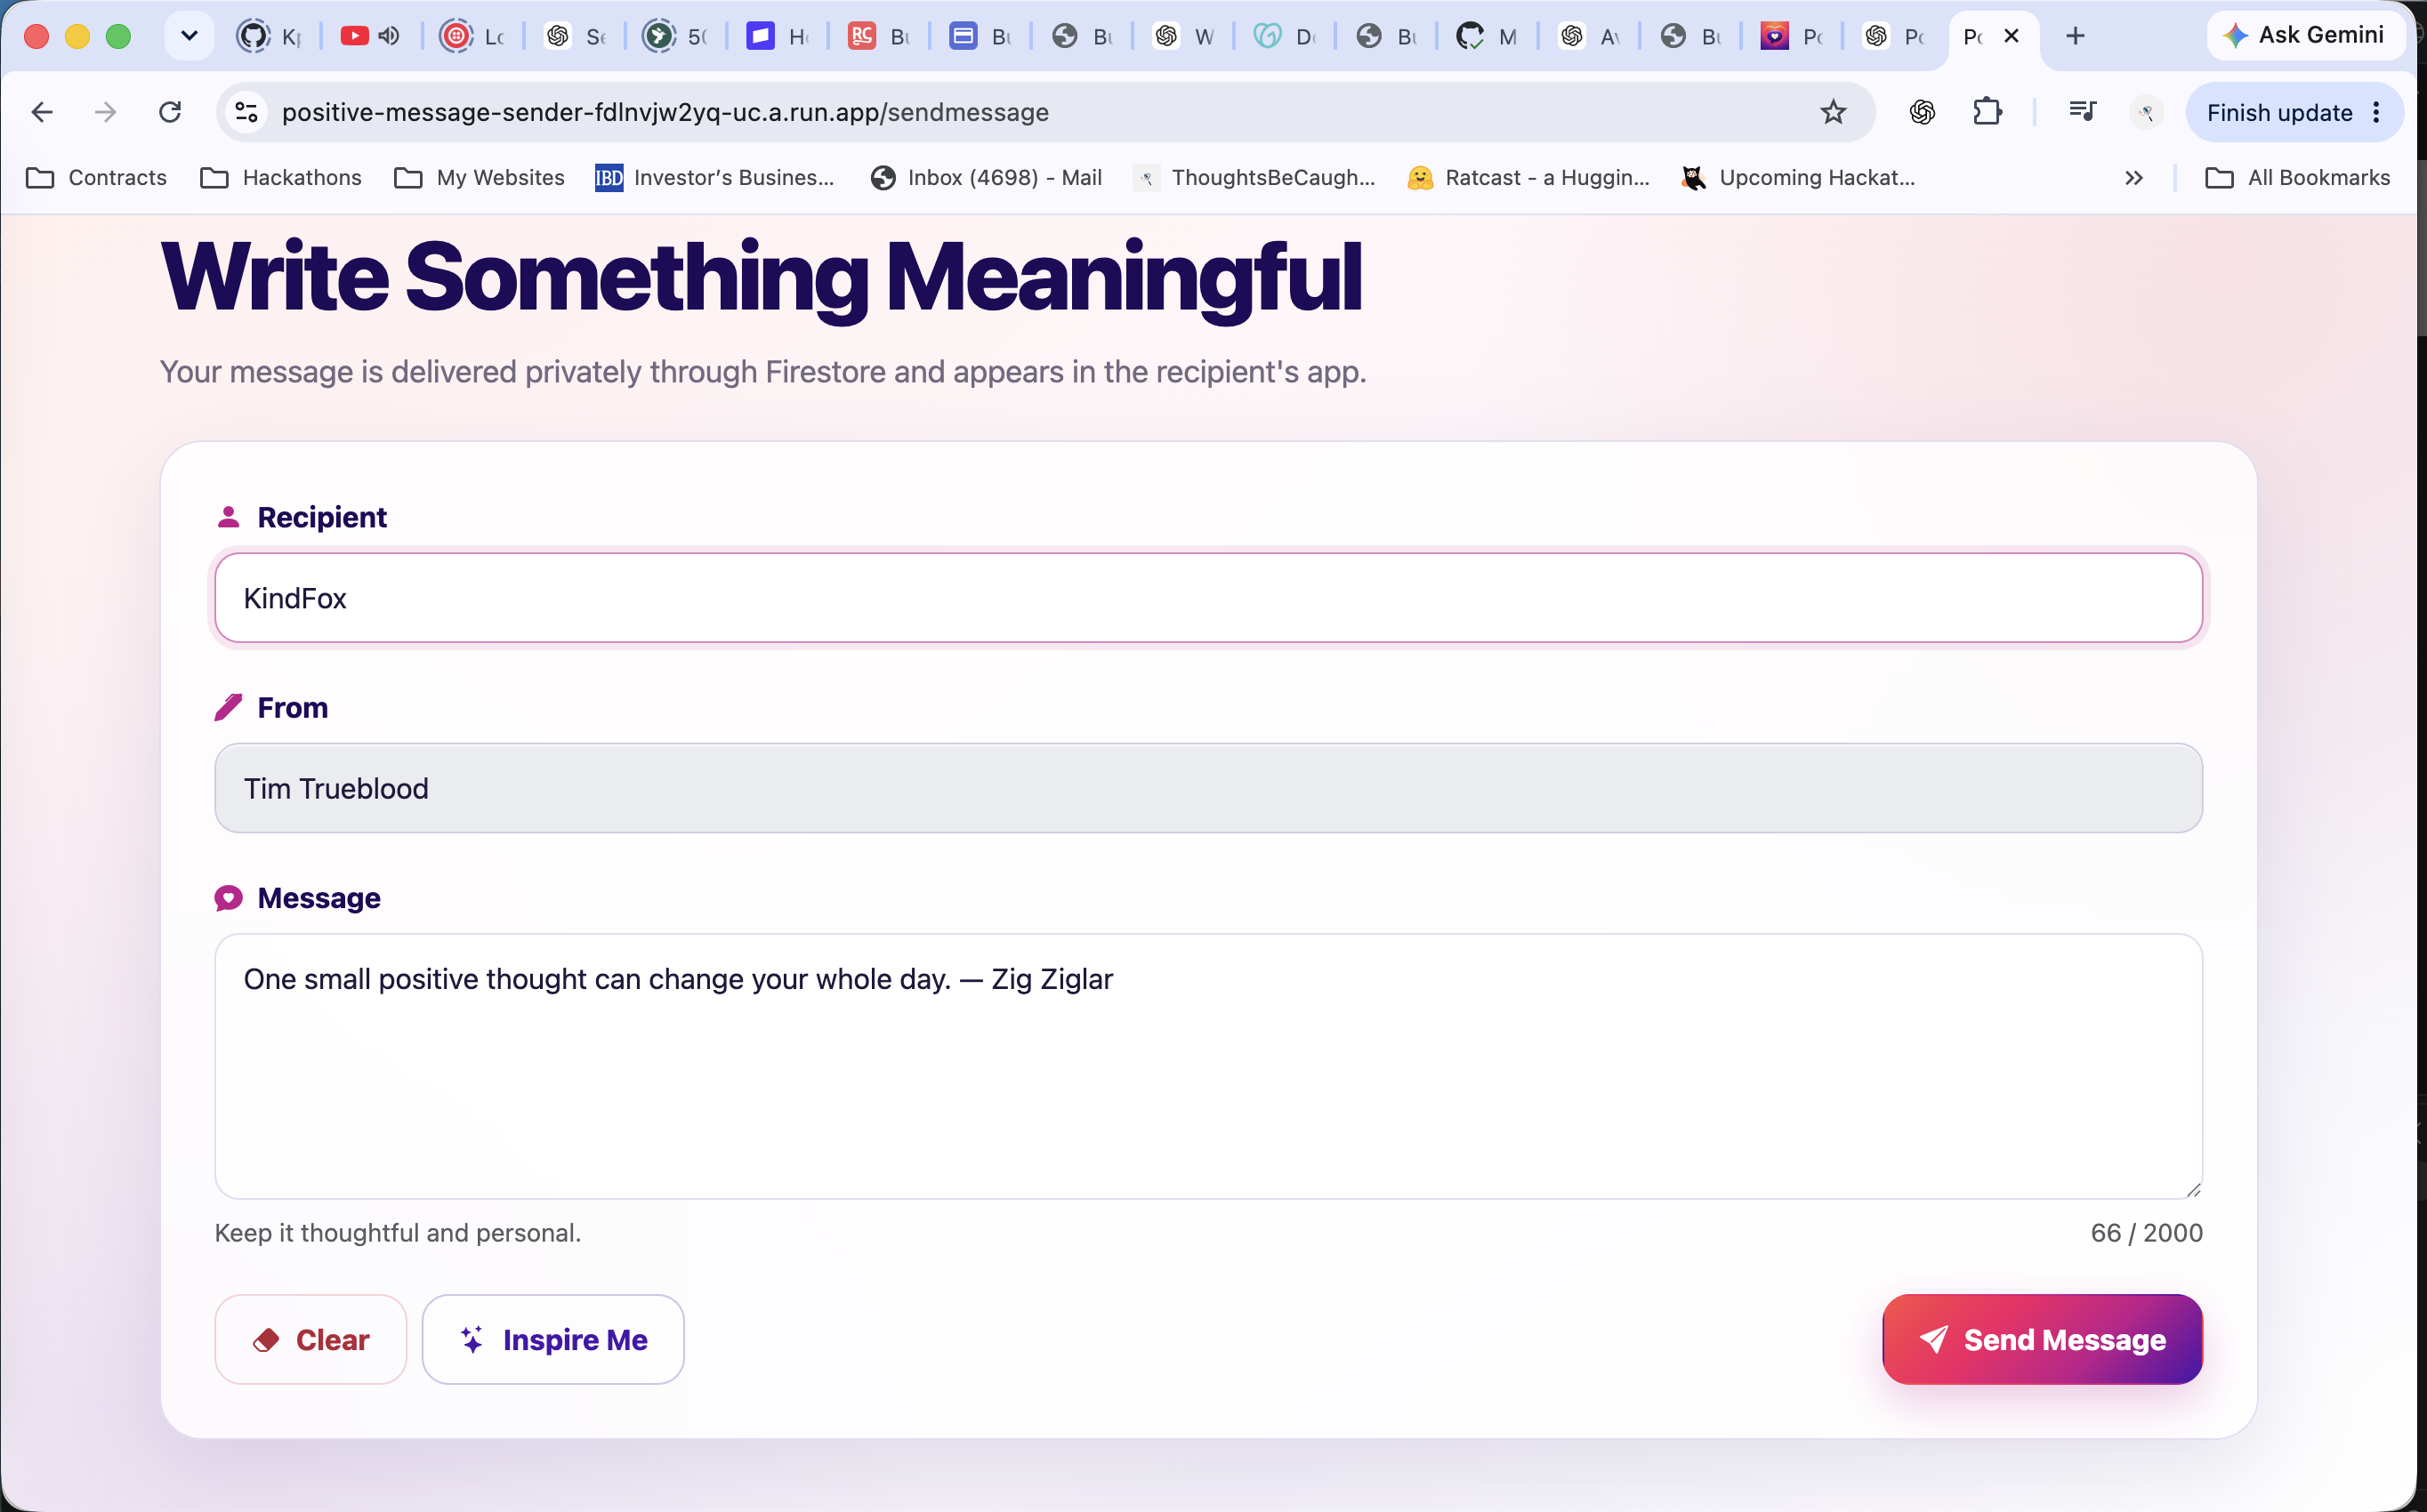Open the Inbox (4698) - Mail bookmark
The width and height of the screenshot is (2427, 1512).
(x=986, y=178)
